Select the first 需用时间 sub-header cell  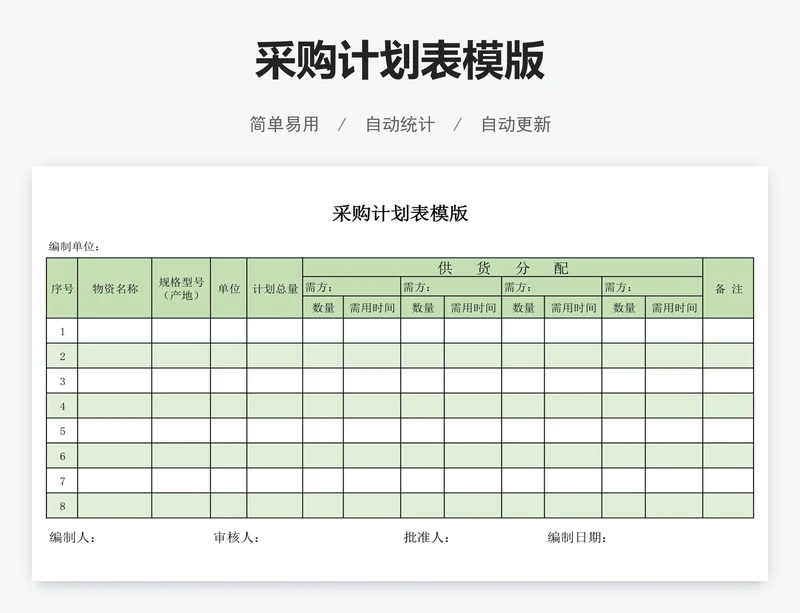coord(372,307)
